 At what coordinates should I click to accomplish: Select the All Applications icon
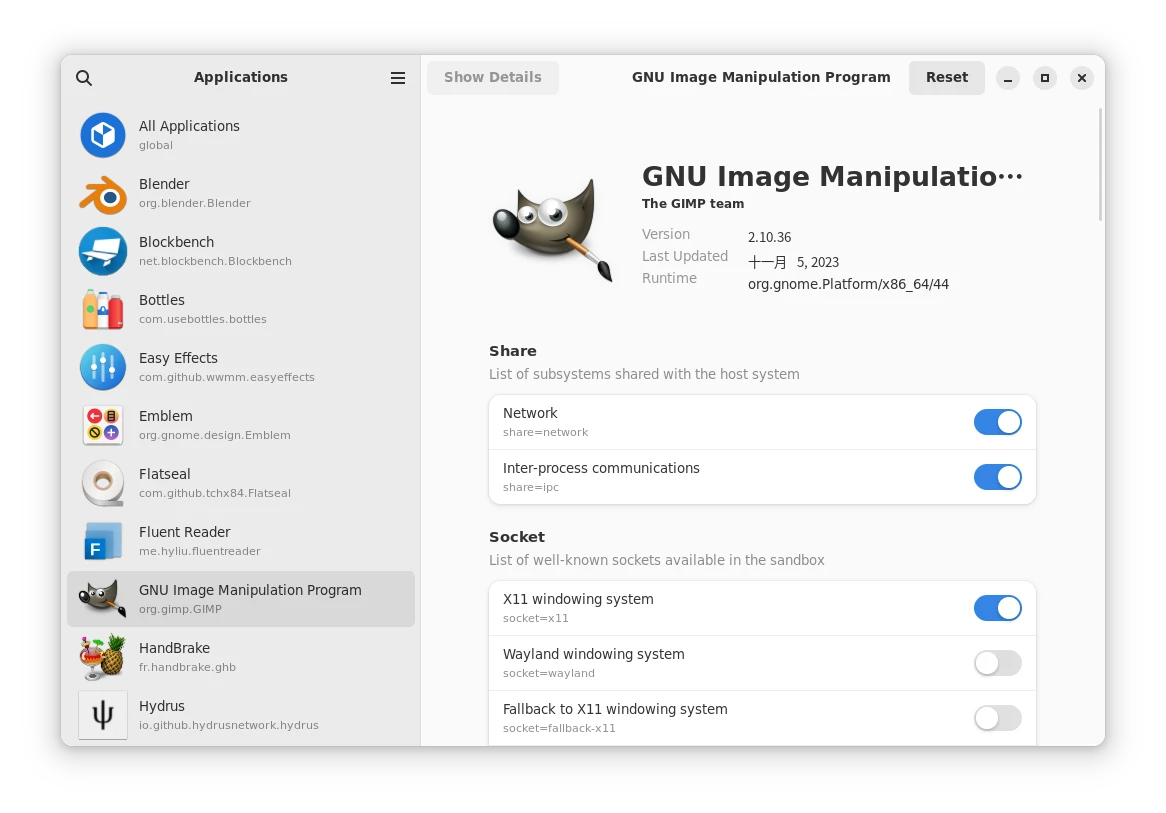point(103,135)
